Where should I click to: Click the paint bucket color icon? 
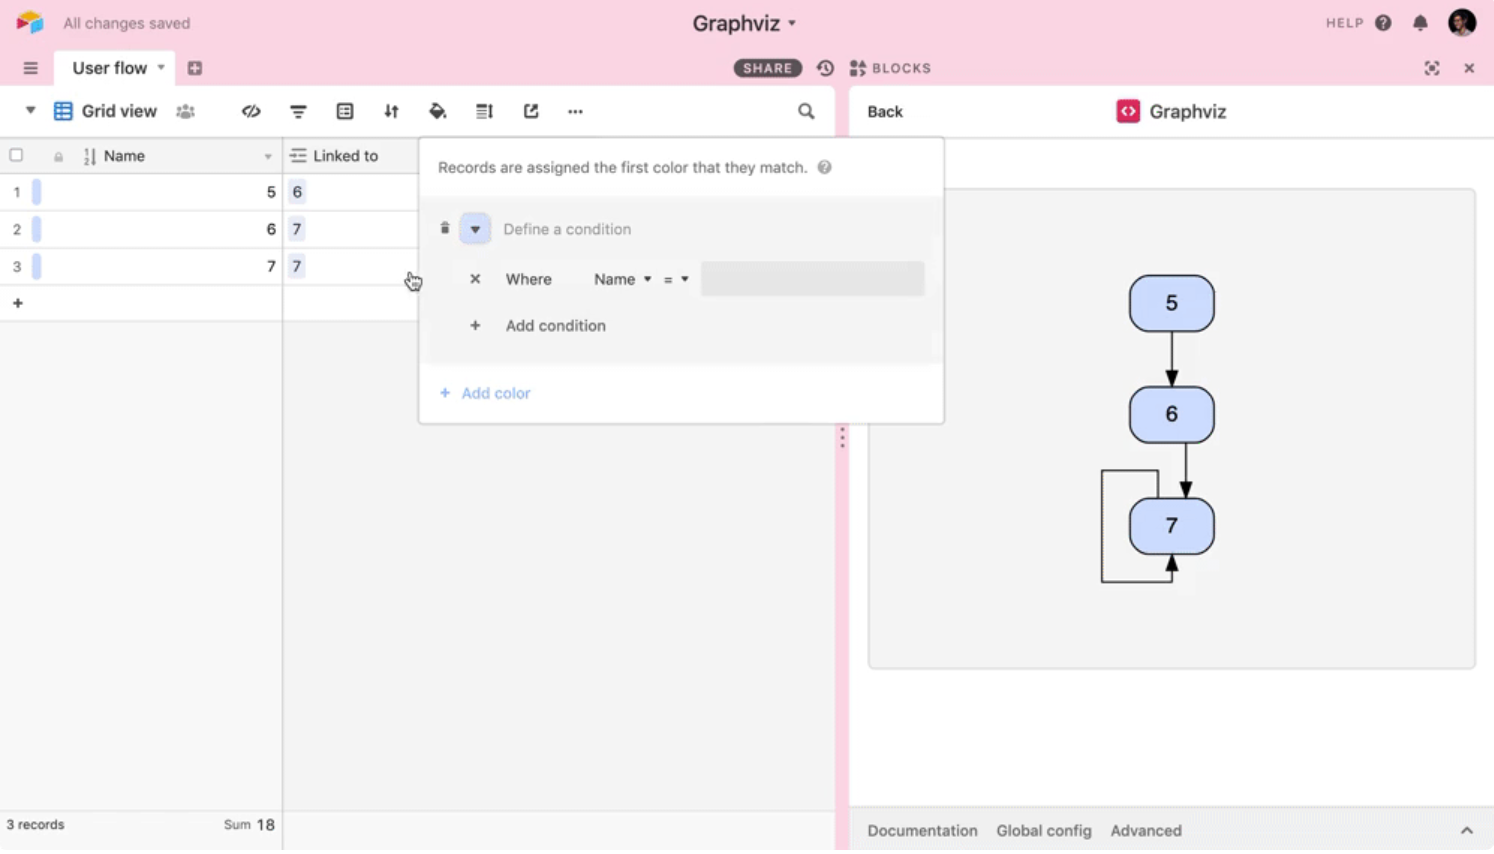(x=437, y=112)
